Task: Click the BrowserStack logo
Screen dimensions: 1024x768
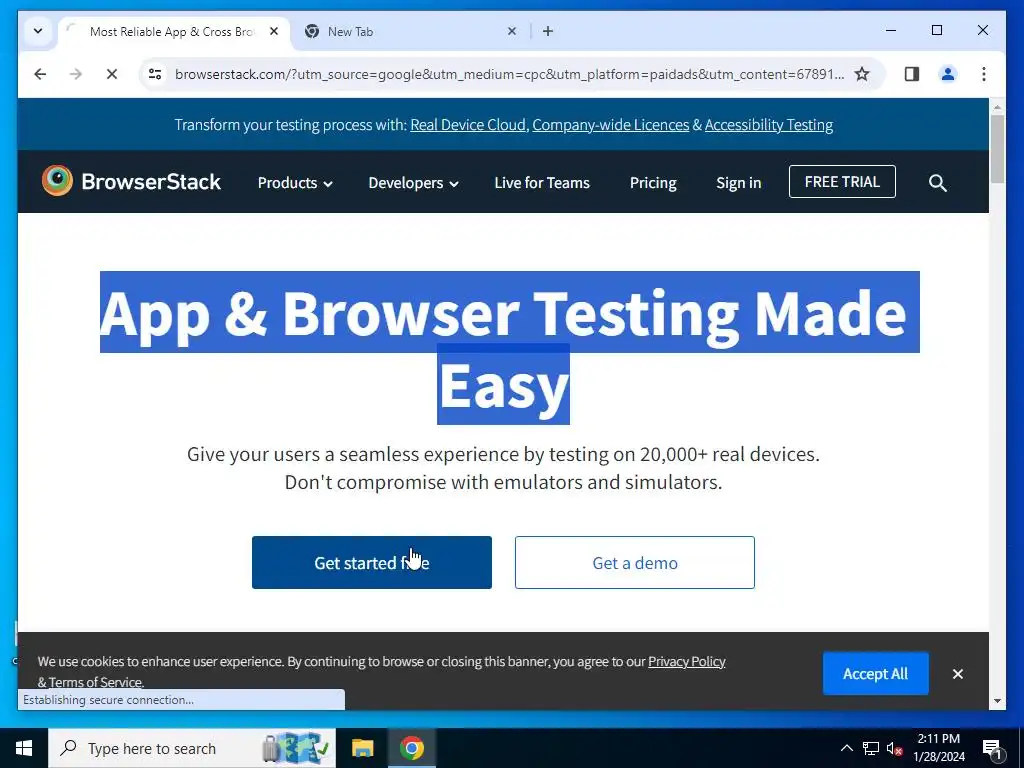Action: tap(131, 181)
